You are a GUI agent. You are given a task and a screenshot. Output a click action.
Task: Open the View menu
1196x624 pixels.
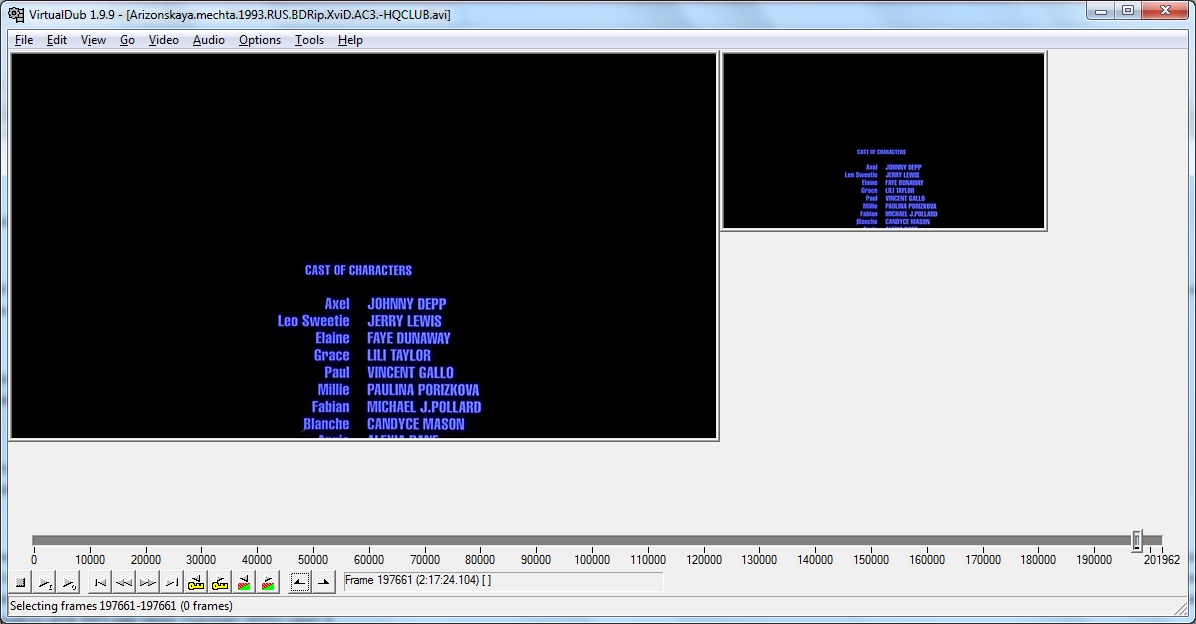[x=93, y=40]
